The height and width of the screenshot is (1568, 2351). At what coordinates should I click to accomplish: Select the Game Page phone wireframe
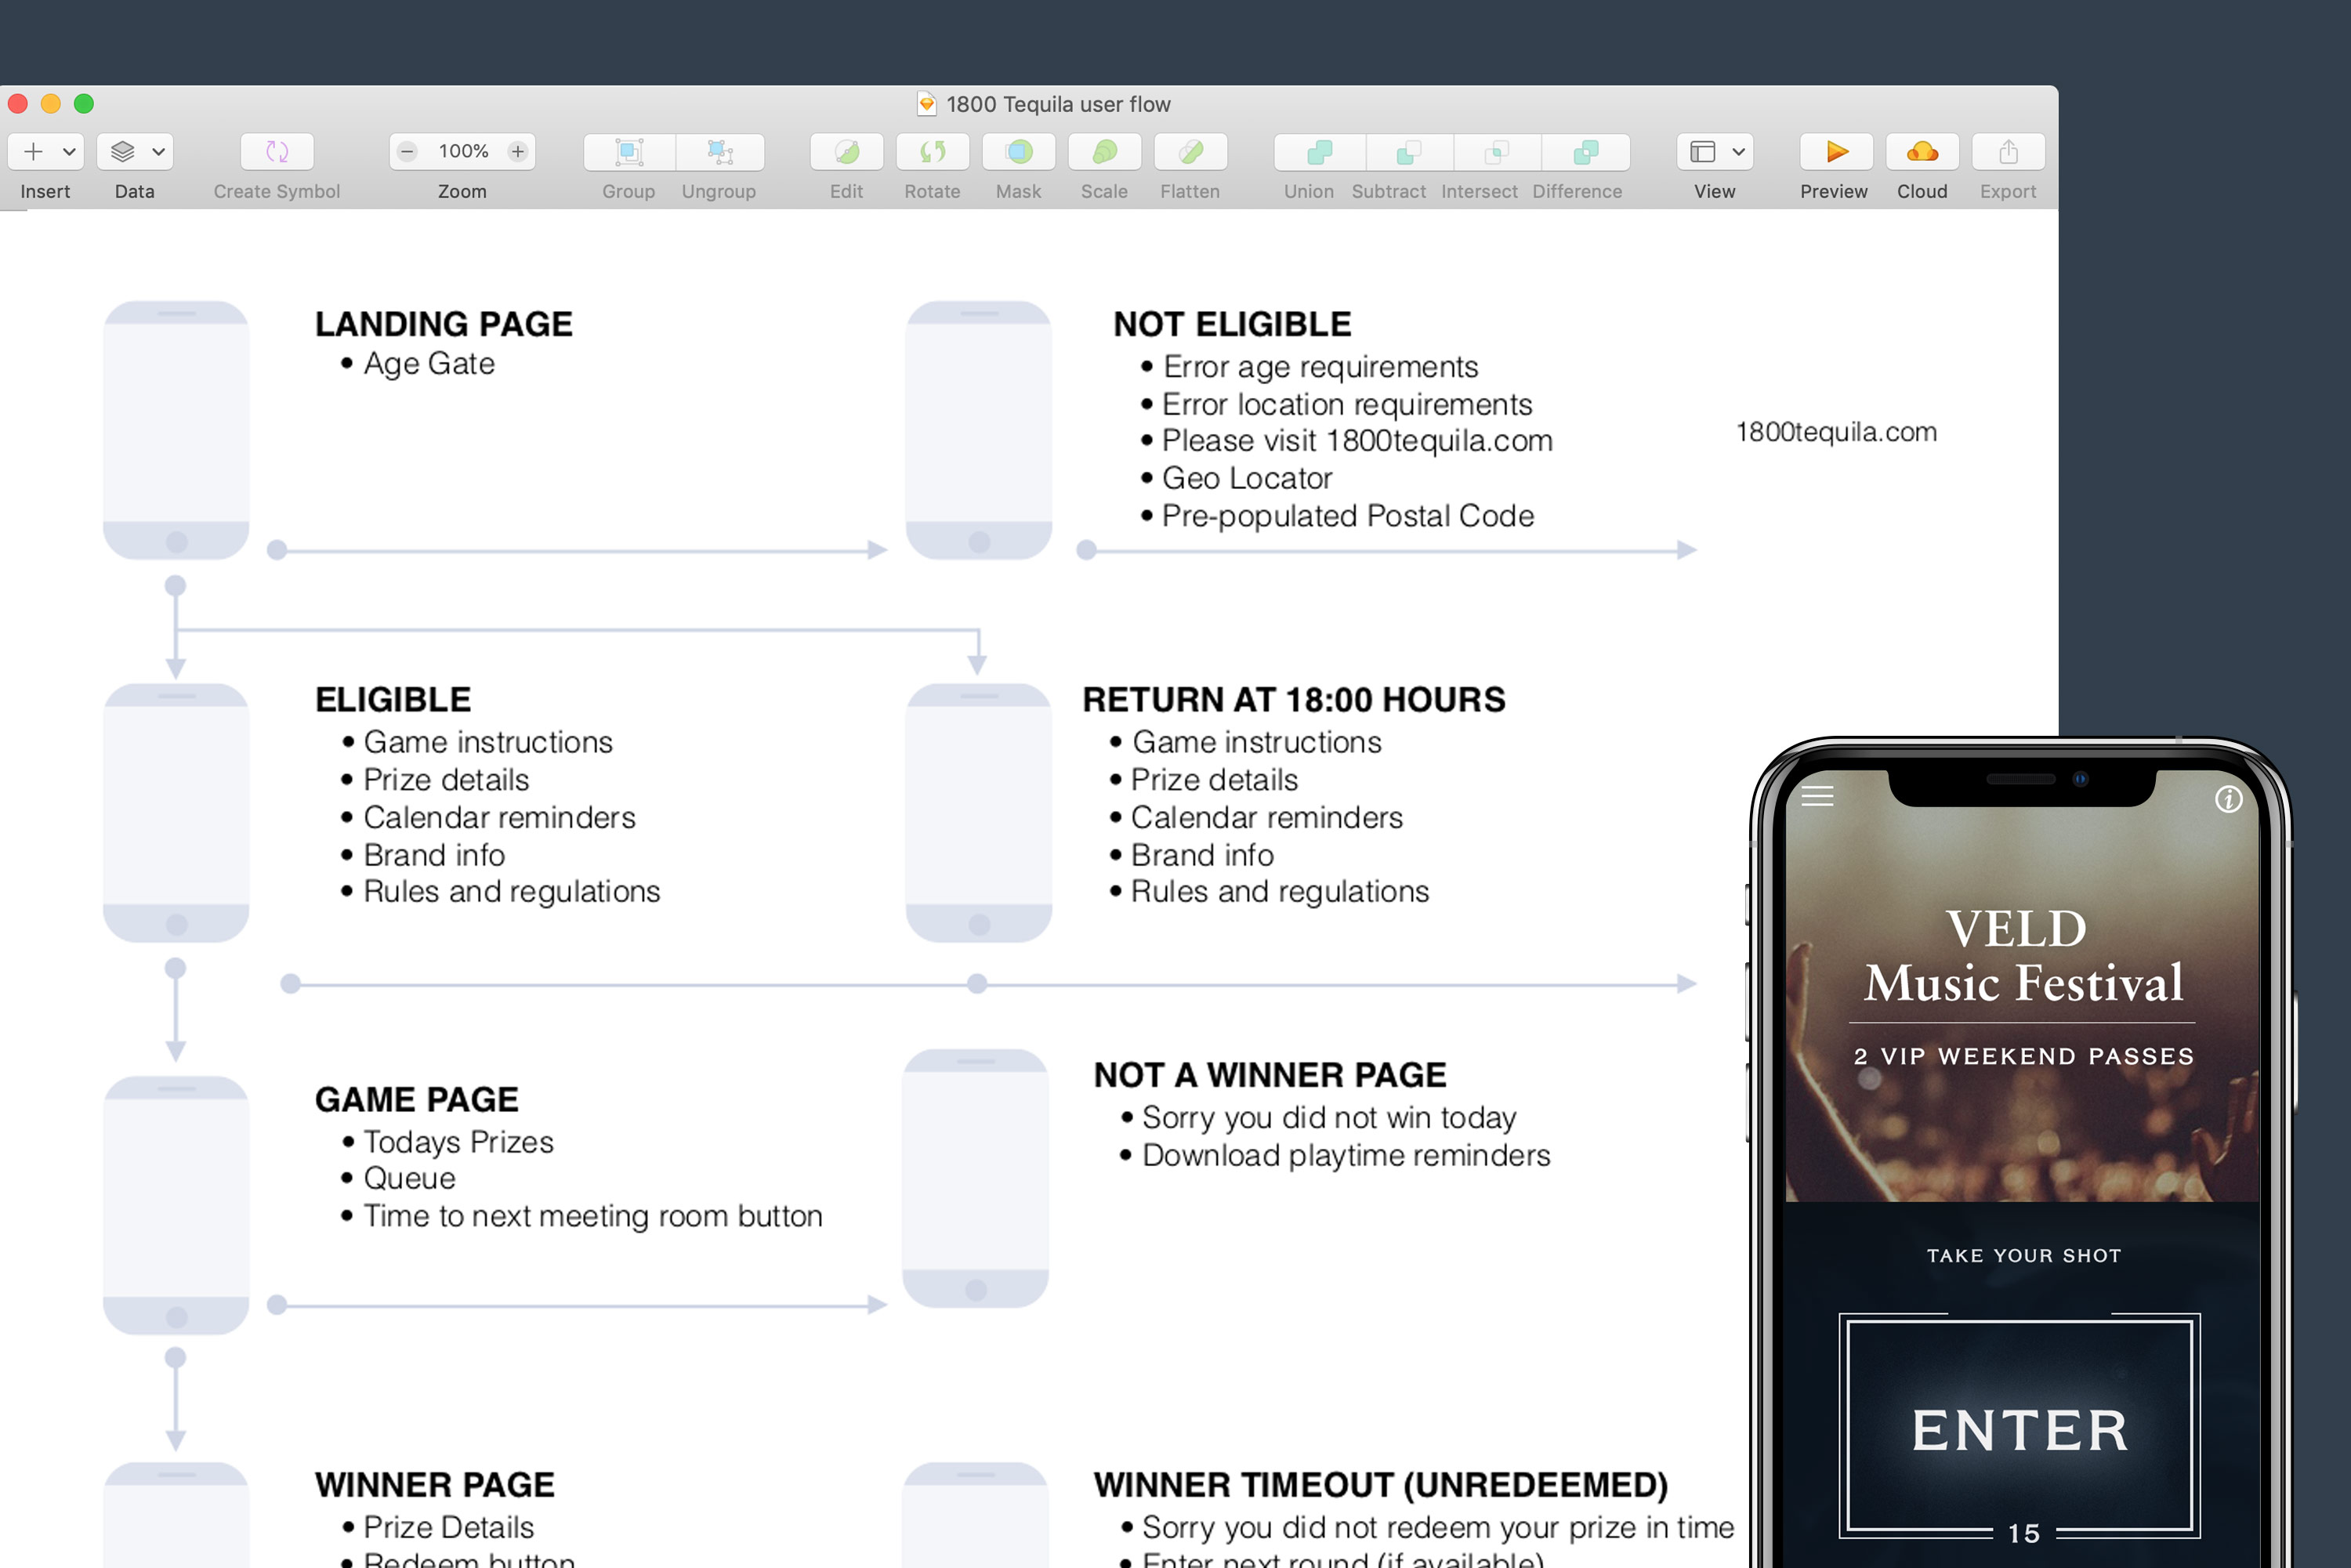(176, 1205)
